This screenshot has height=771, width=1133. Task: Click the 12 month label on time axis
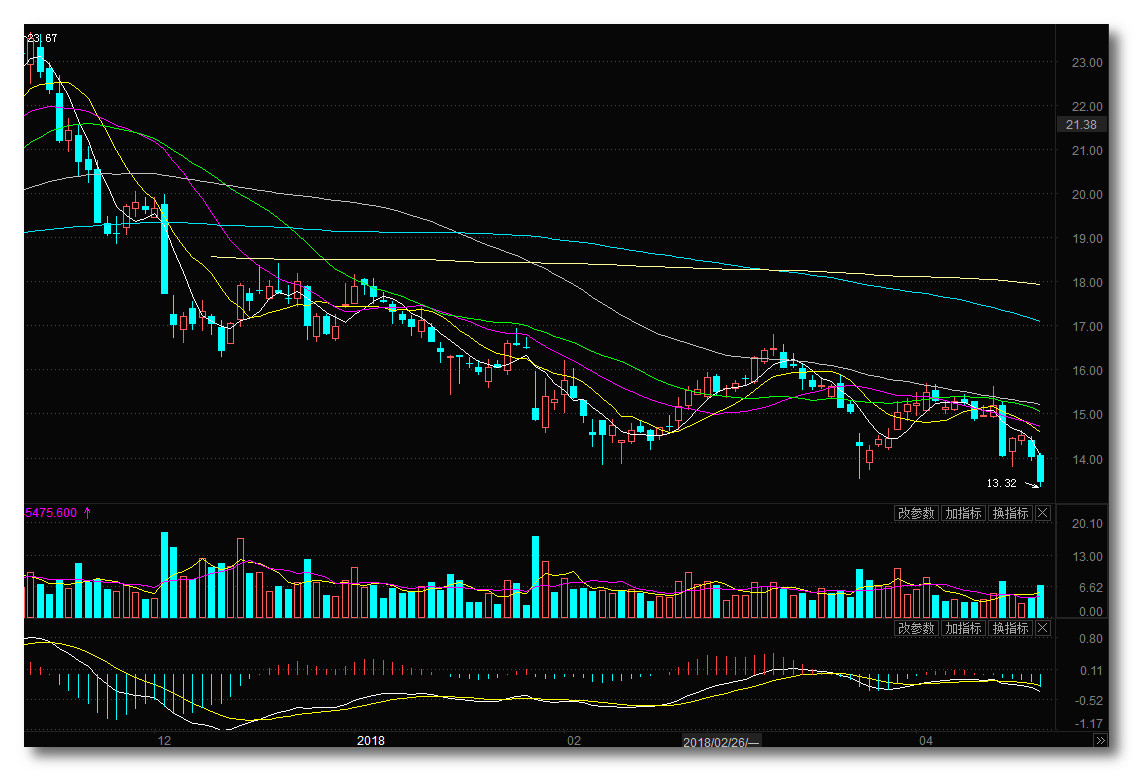point(165,741)
